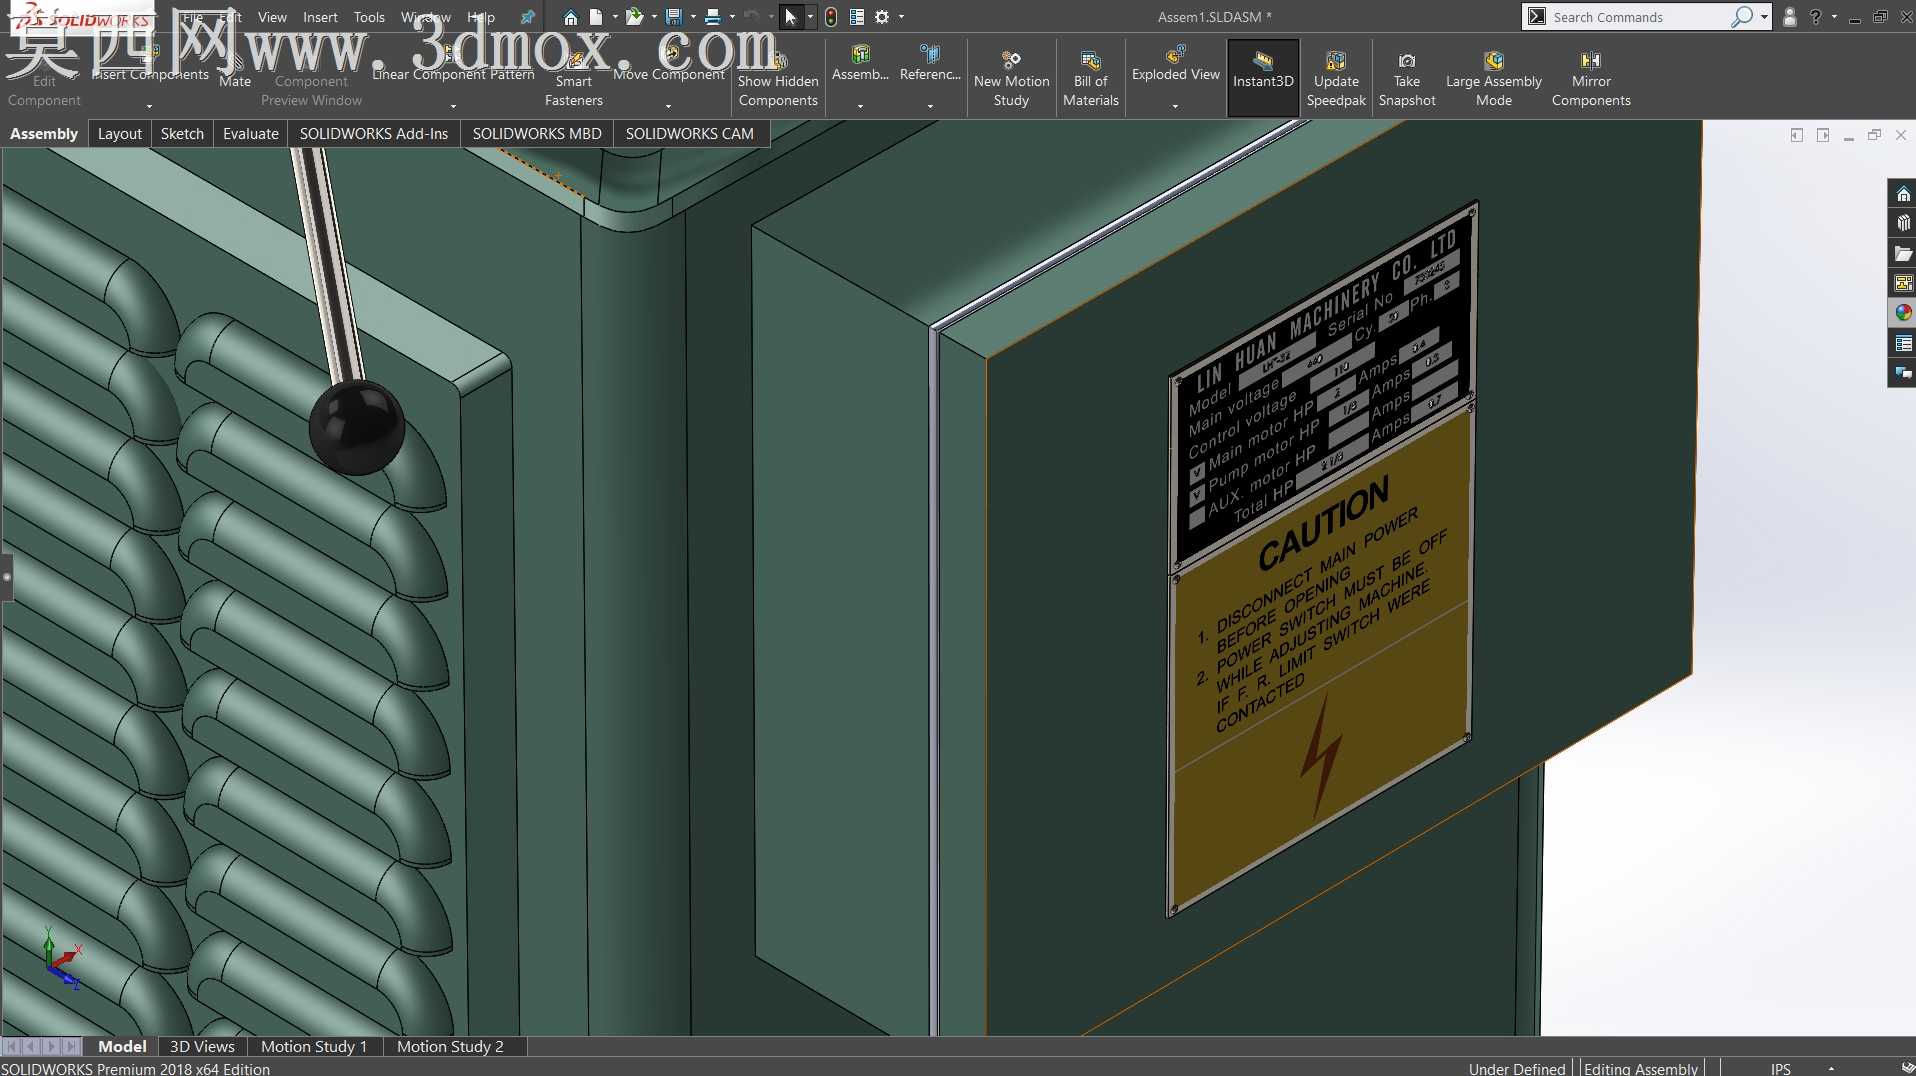Switch to the Layout tab

120,134
